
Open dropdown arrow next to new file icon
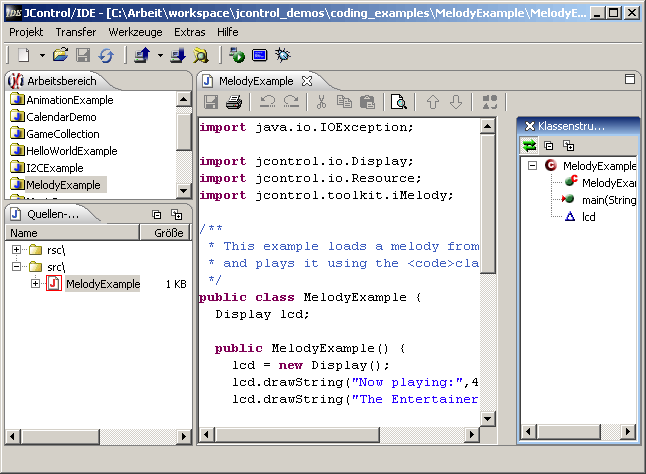39,55
